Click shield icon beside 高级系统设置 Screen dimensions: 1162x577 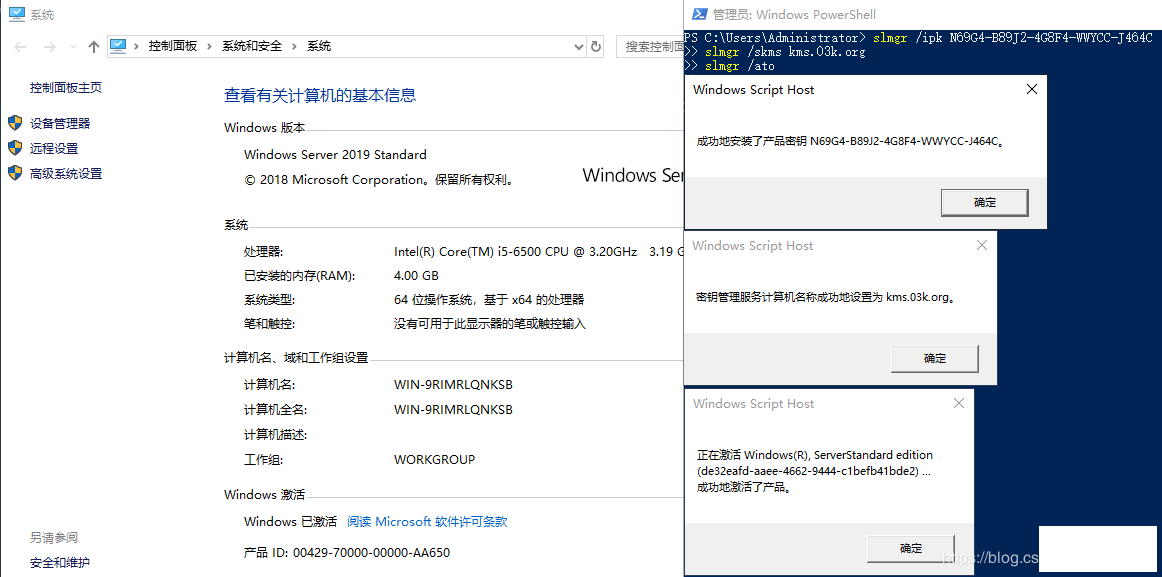[16, 173]
